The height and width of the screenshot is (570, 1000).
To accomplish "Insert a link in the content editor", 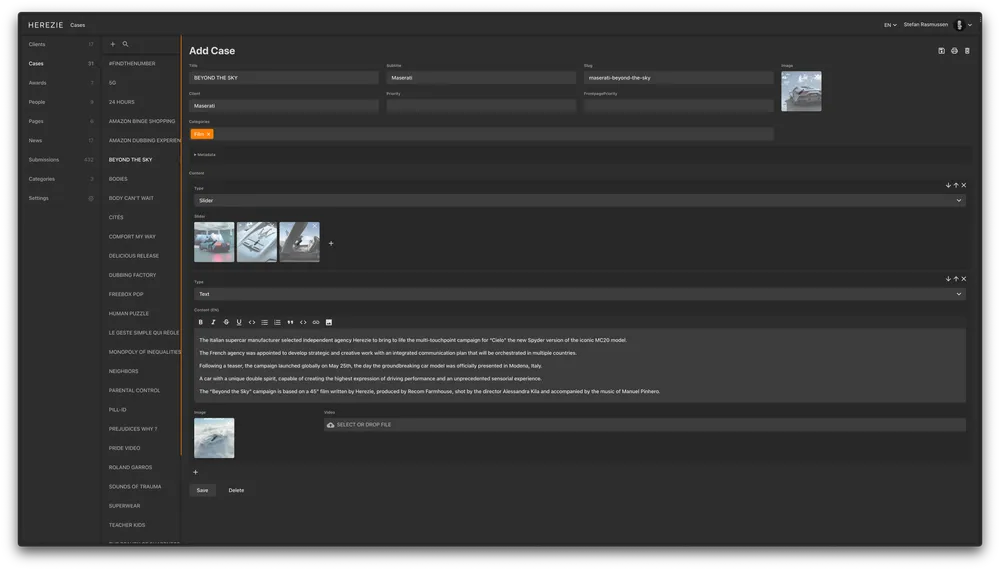I will click(316, 322).
